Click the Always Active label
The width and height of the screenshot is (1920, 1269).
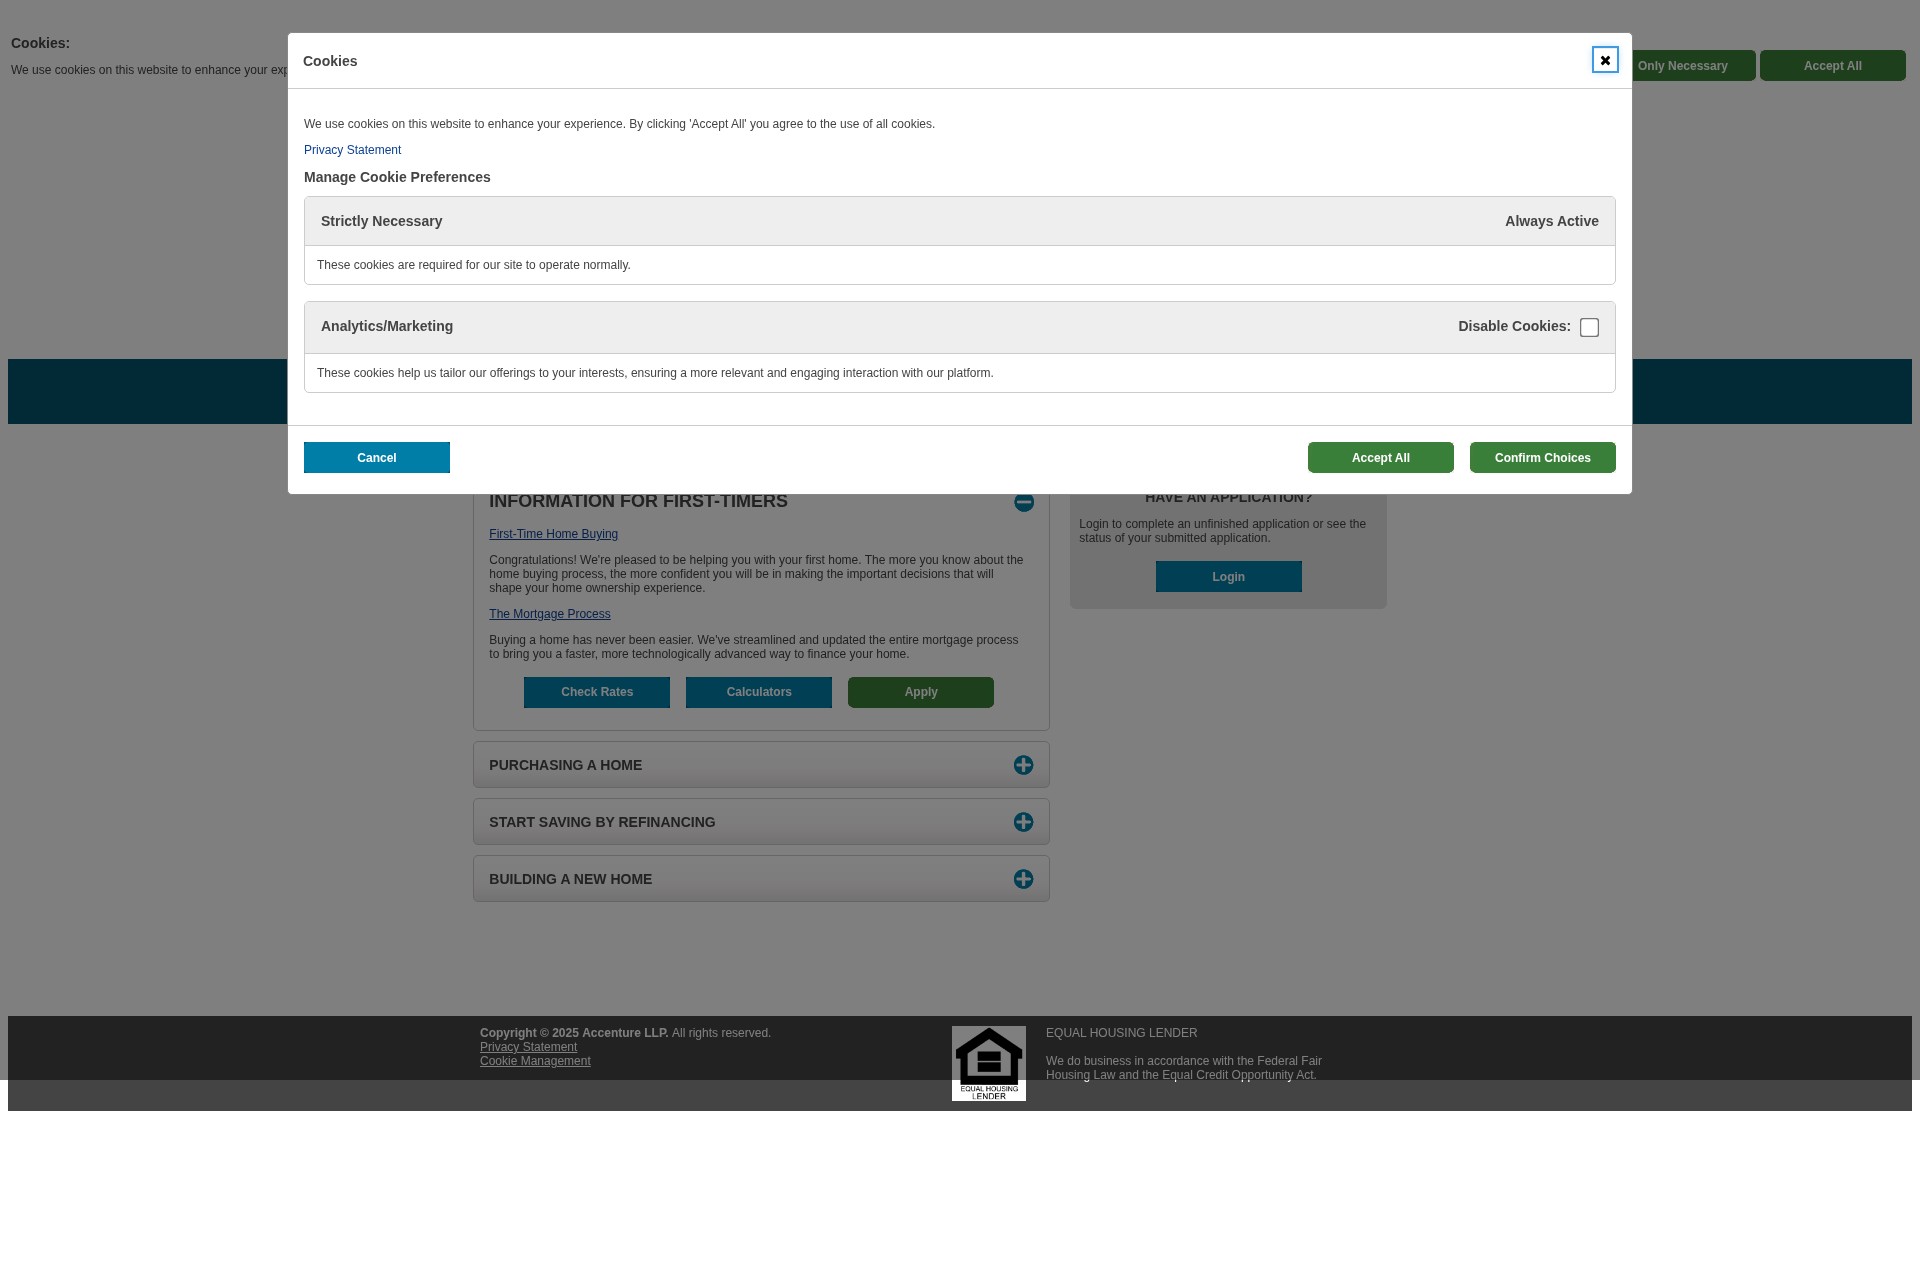pos(1552,221)
